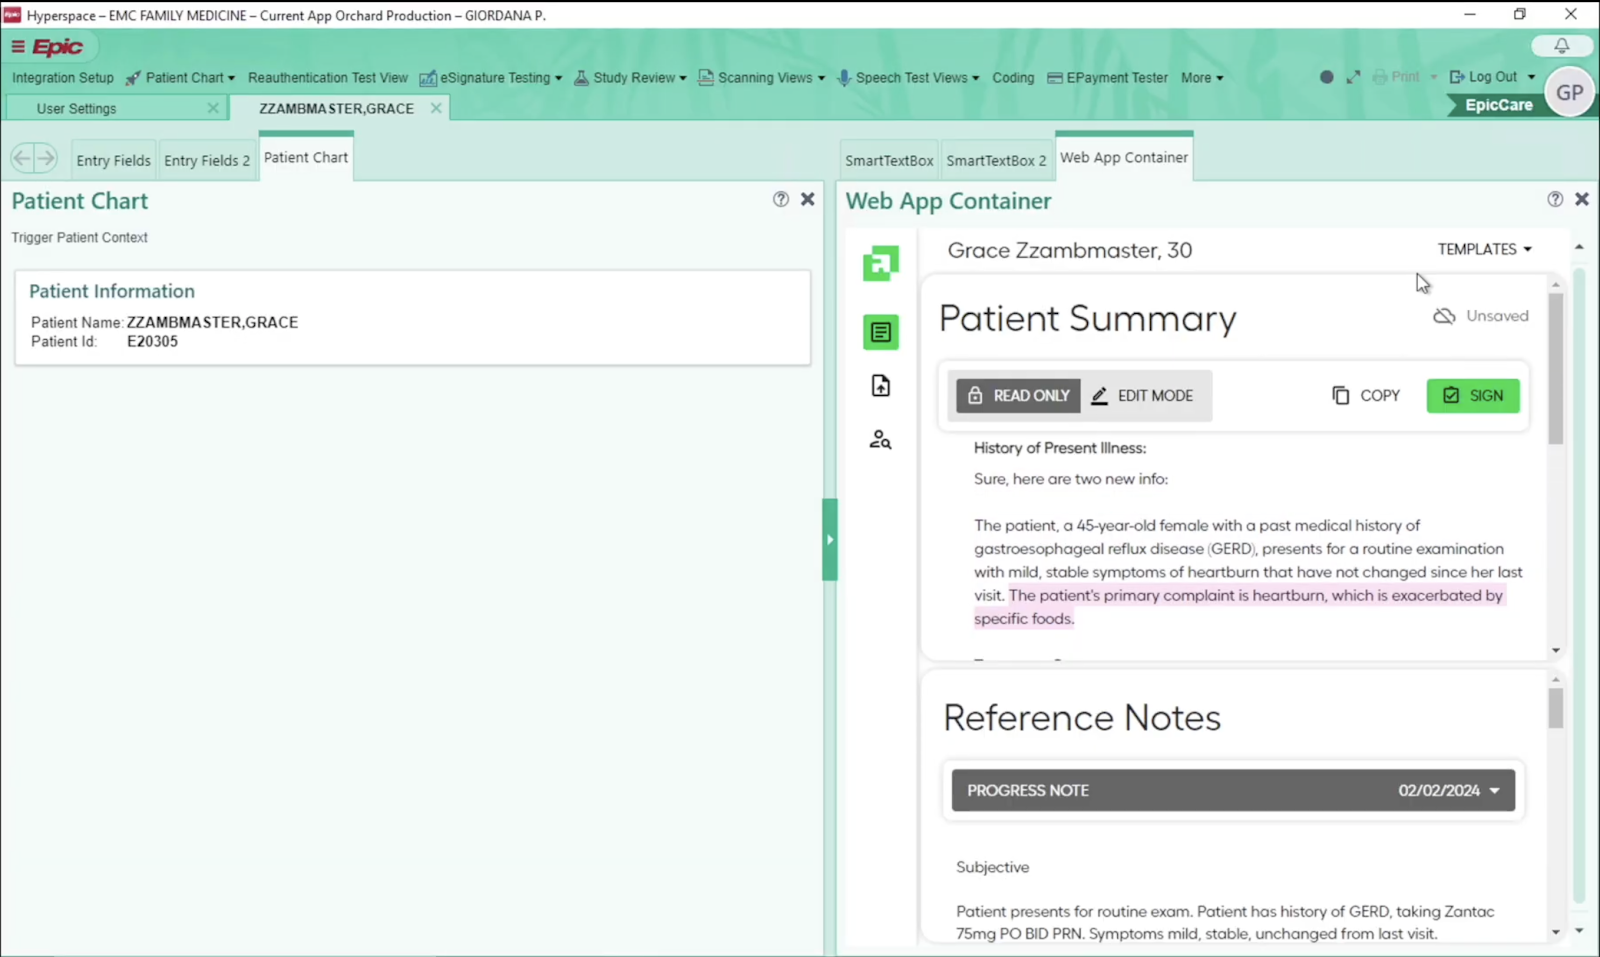Close the User Settings tab

213,108
